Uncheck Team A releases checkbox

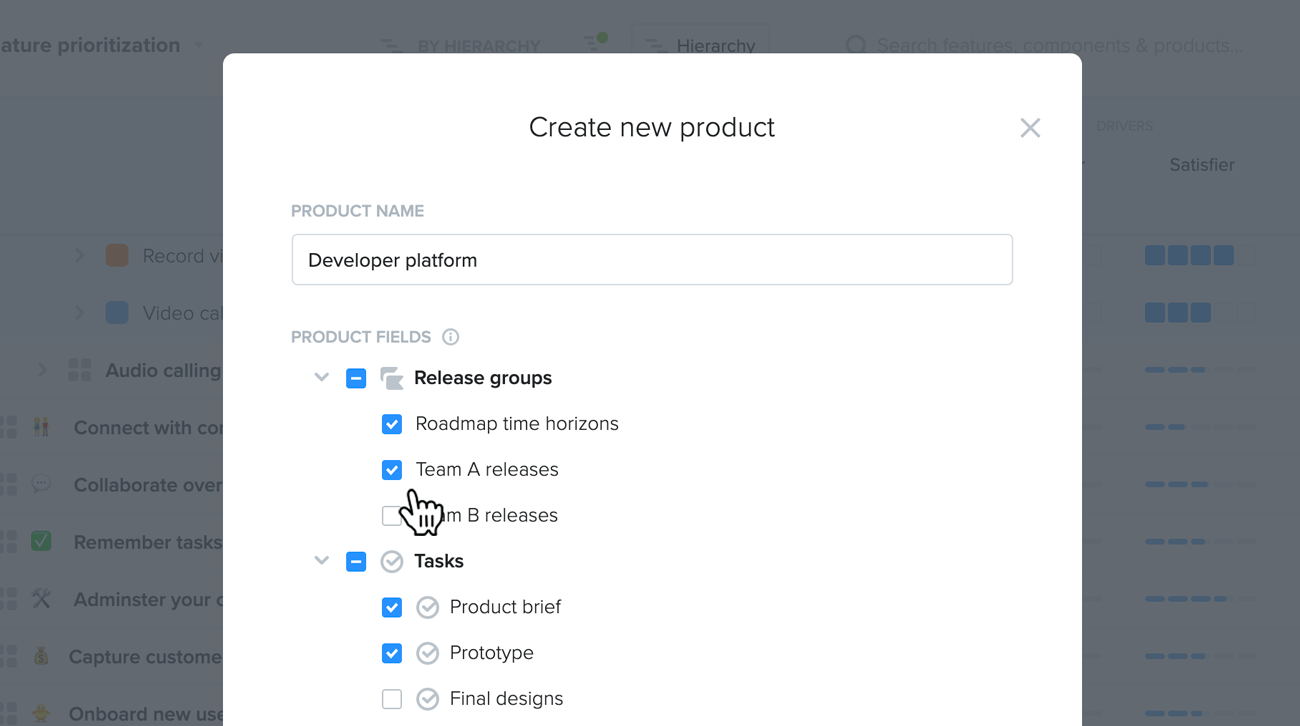(x=392, y=470)
